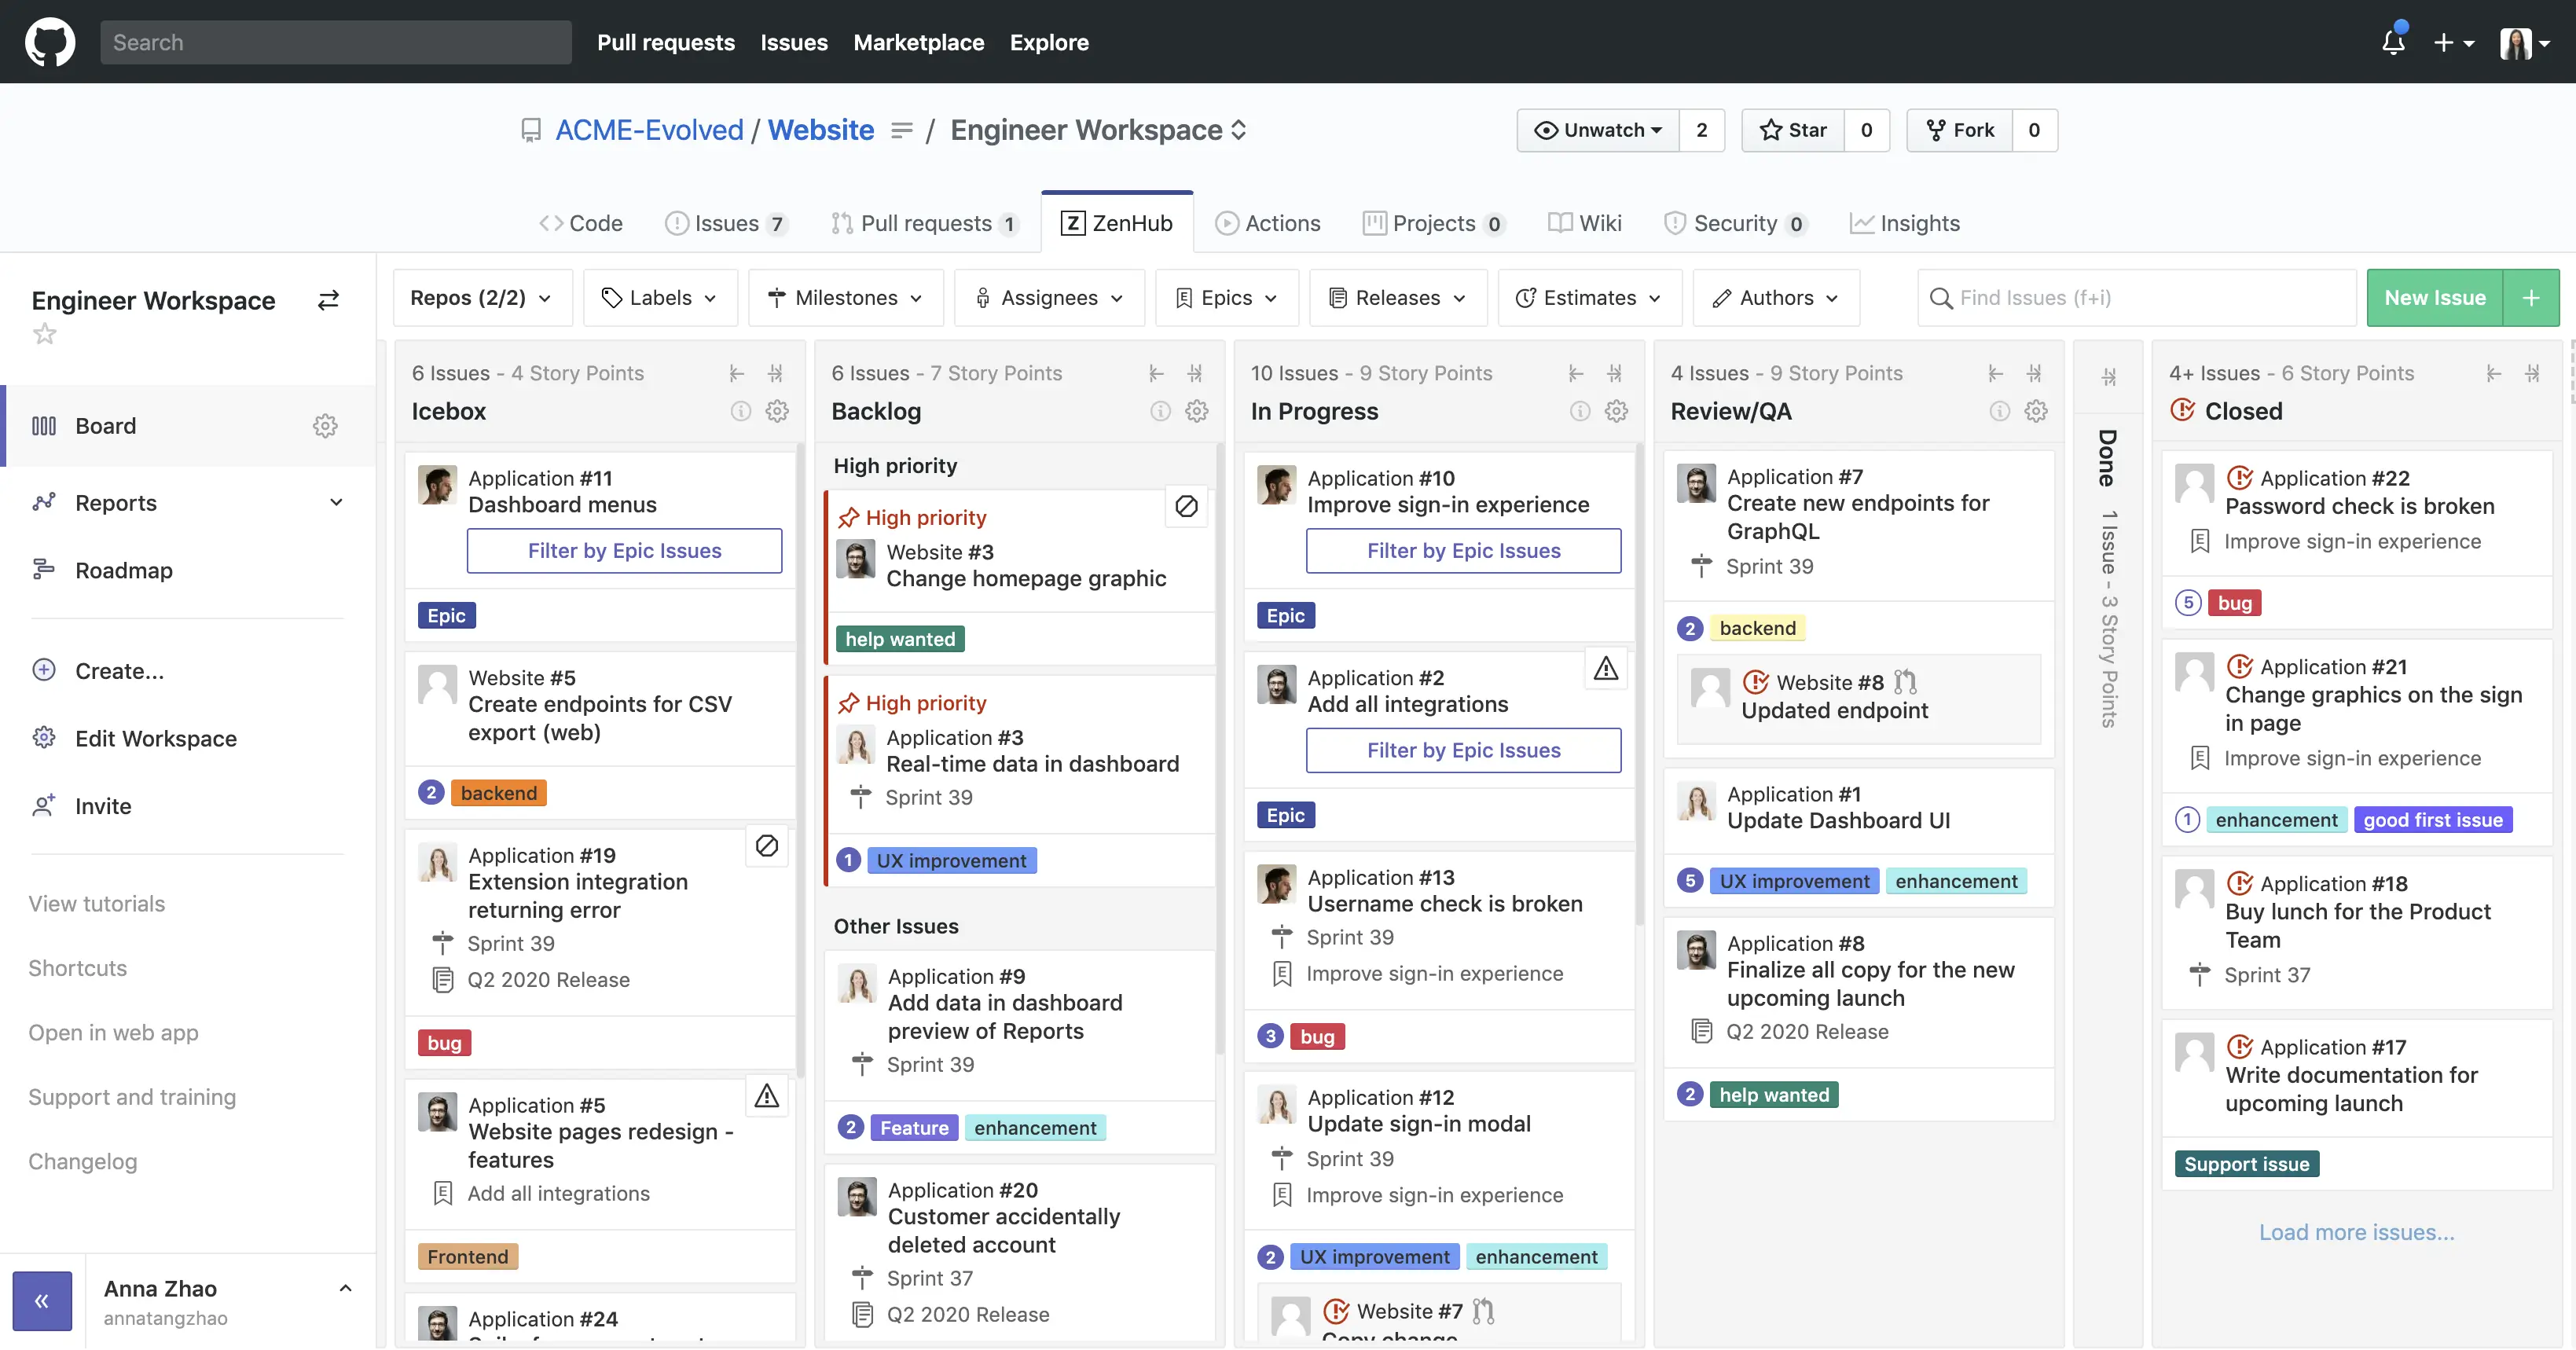Click the Icebox pipeline settings gear
This screenshot has height=1350, width=2576.
pos(777,411)
